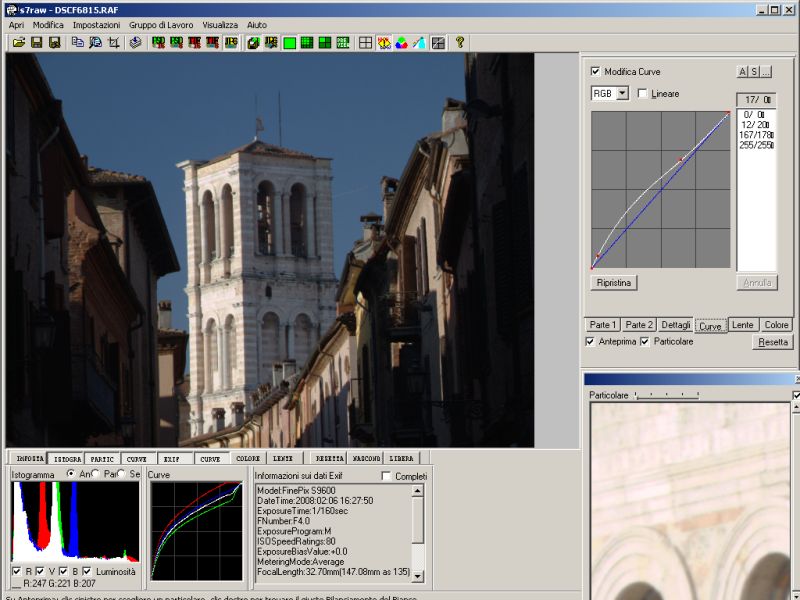Click the first PSD export icon
800x600 pixels.
(158, 43)
